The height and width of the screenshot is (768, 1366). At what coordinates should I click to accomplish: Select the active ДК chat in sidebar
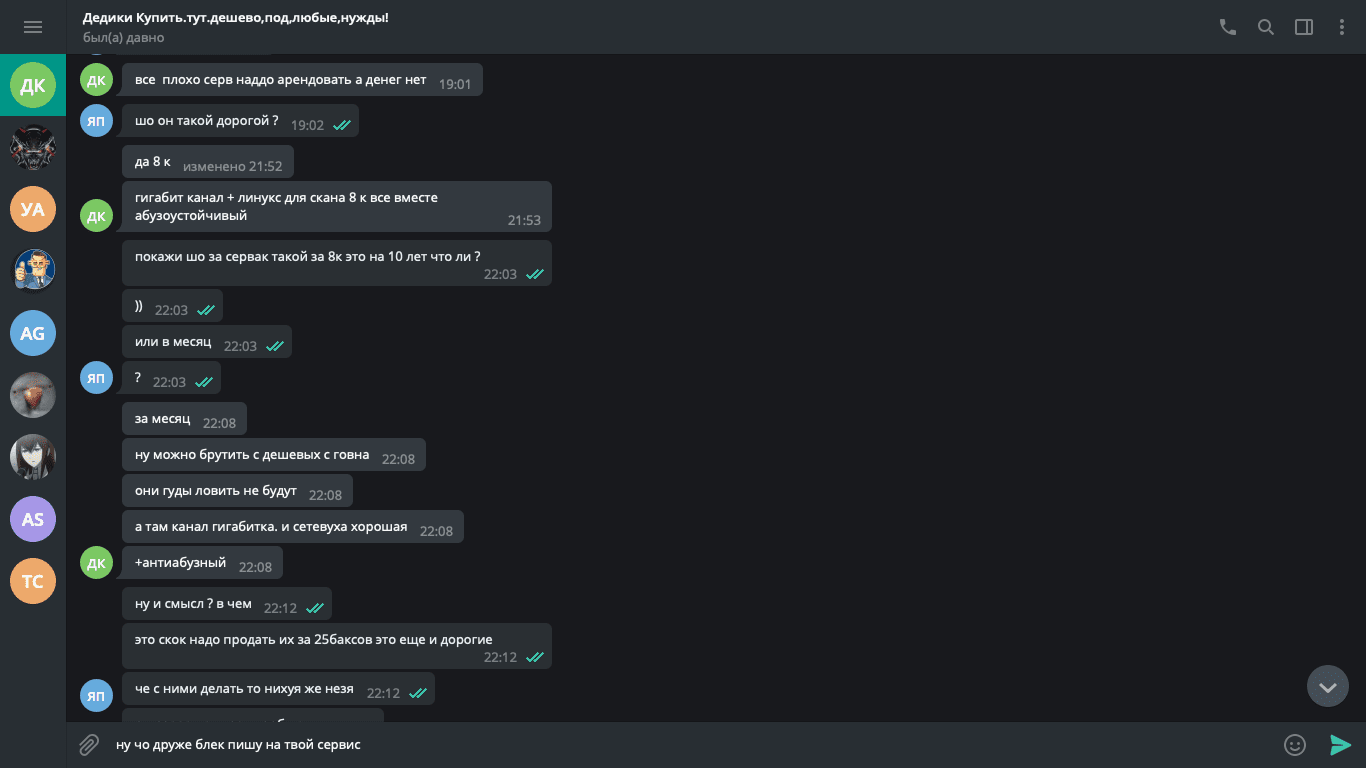point(33,85)
